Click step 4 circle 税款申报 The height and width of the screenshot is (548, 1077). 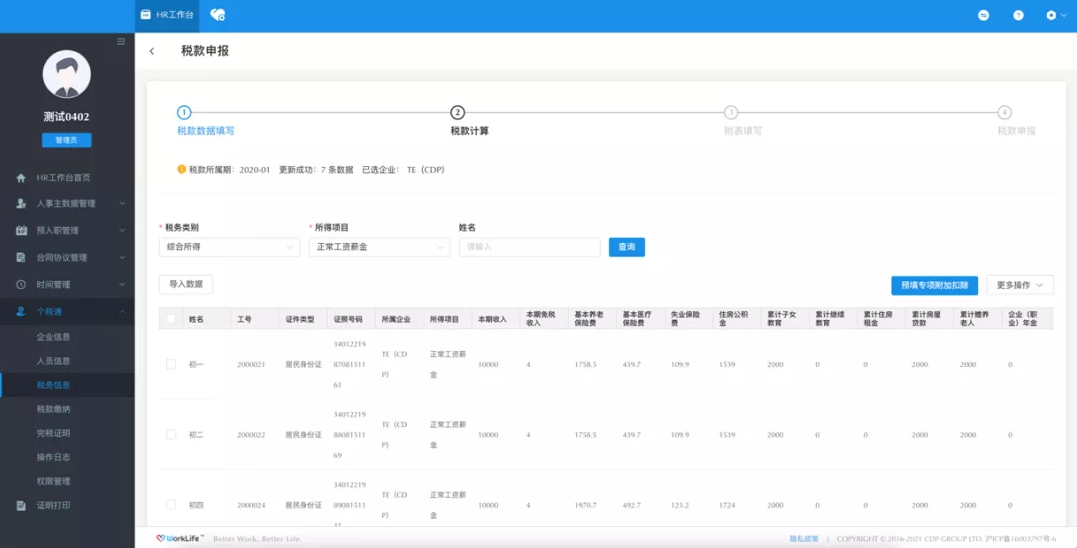pos(1004,113)
